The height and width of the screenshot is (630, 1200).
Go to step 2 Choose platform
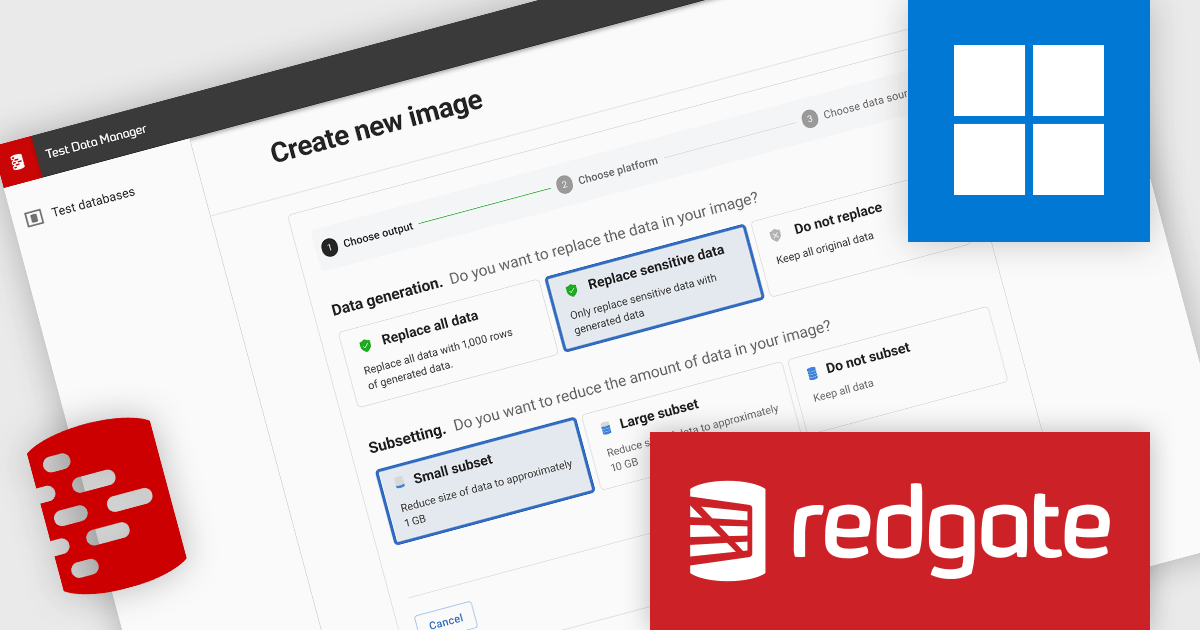coord(607,172)
